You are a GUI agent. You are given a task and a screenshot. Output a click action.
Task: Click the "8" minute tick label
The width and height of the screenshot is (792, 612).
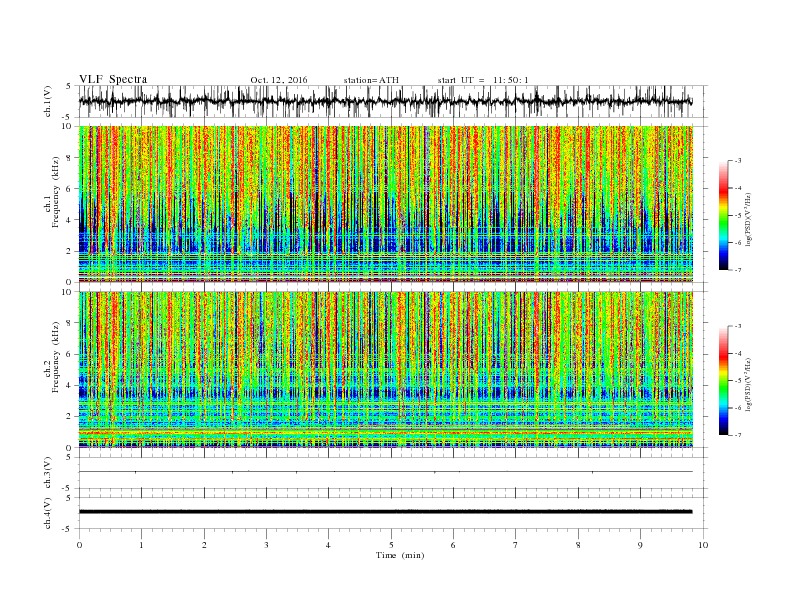click(578, 545)
